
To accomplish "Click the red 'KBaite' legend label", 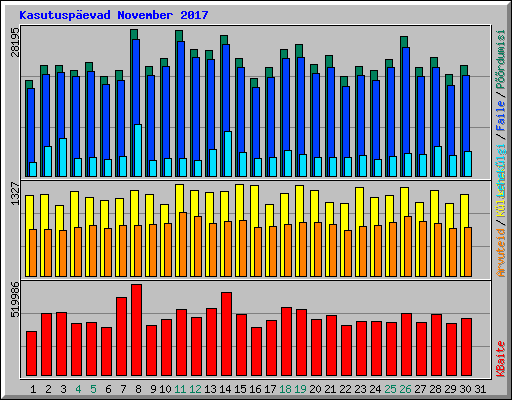I will click(501, 359).
